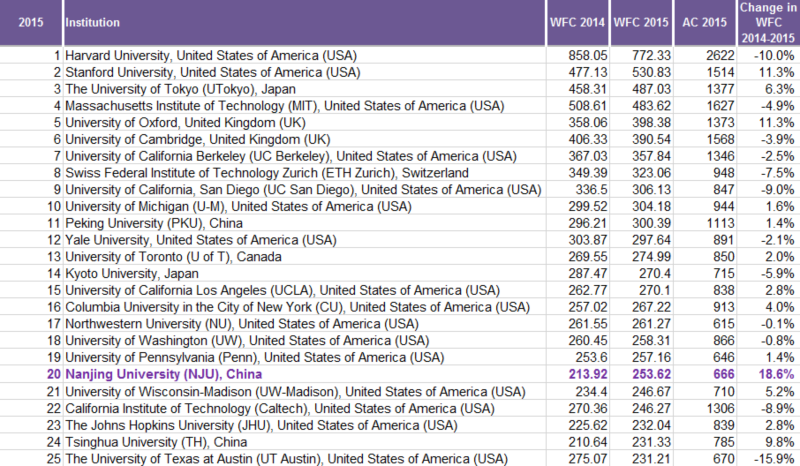The width and height of the screenshot is (800, 466).
Task: Click the WFC 2014 column header
Action: coord(578,22)
